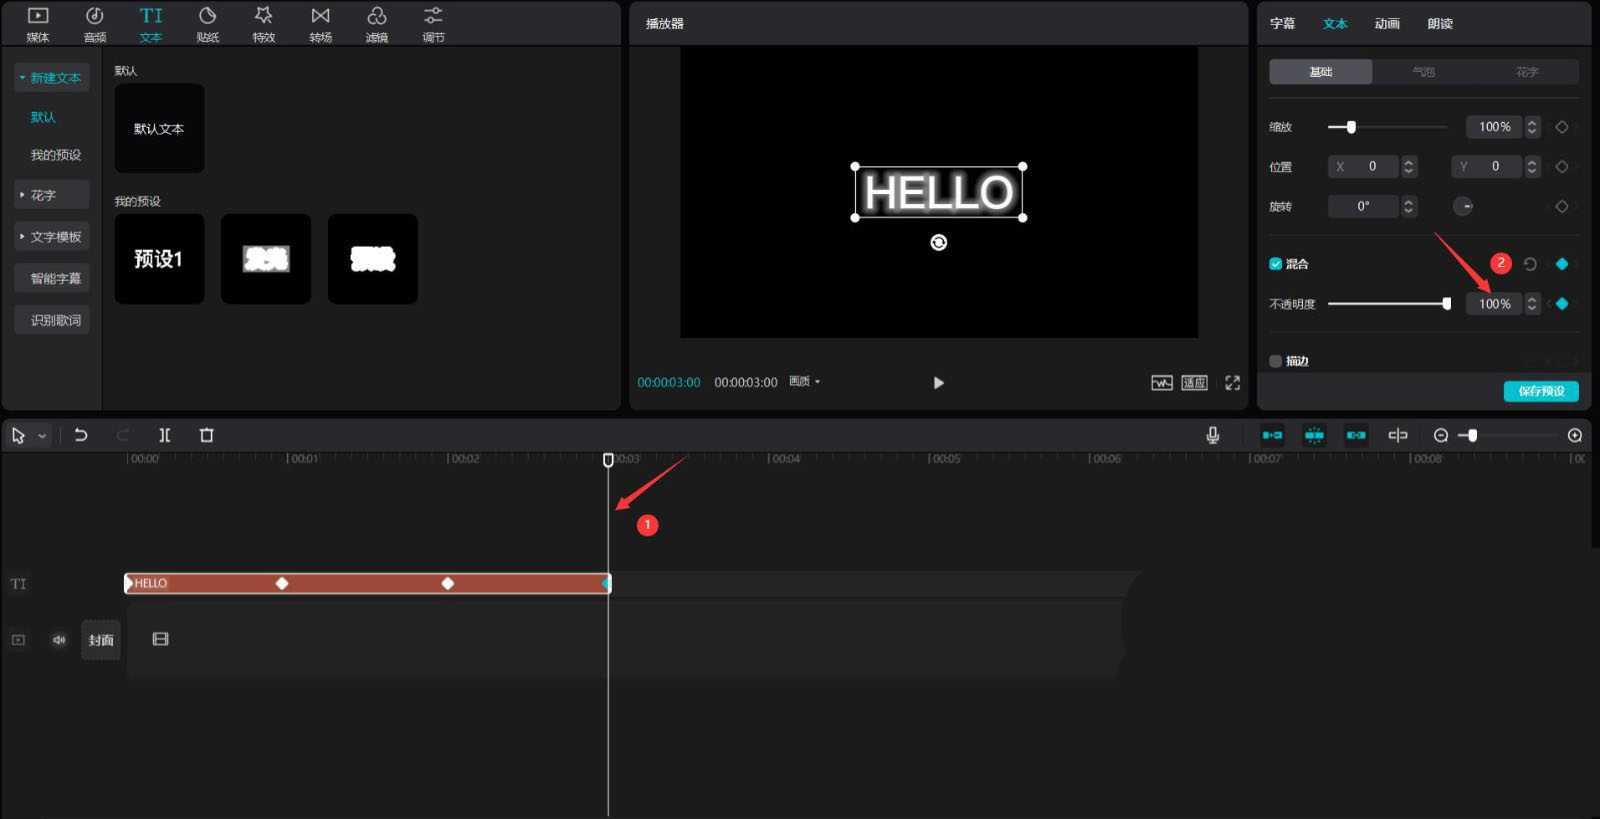Click the 封面 cover button on track

(x=101, y=640)
